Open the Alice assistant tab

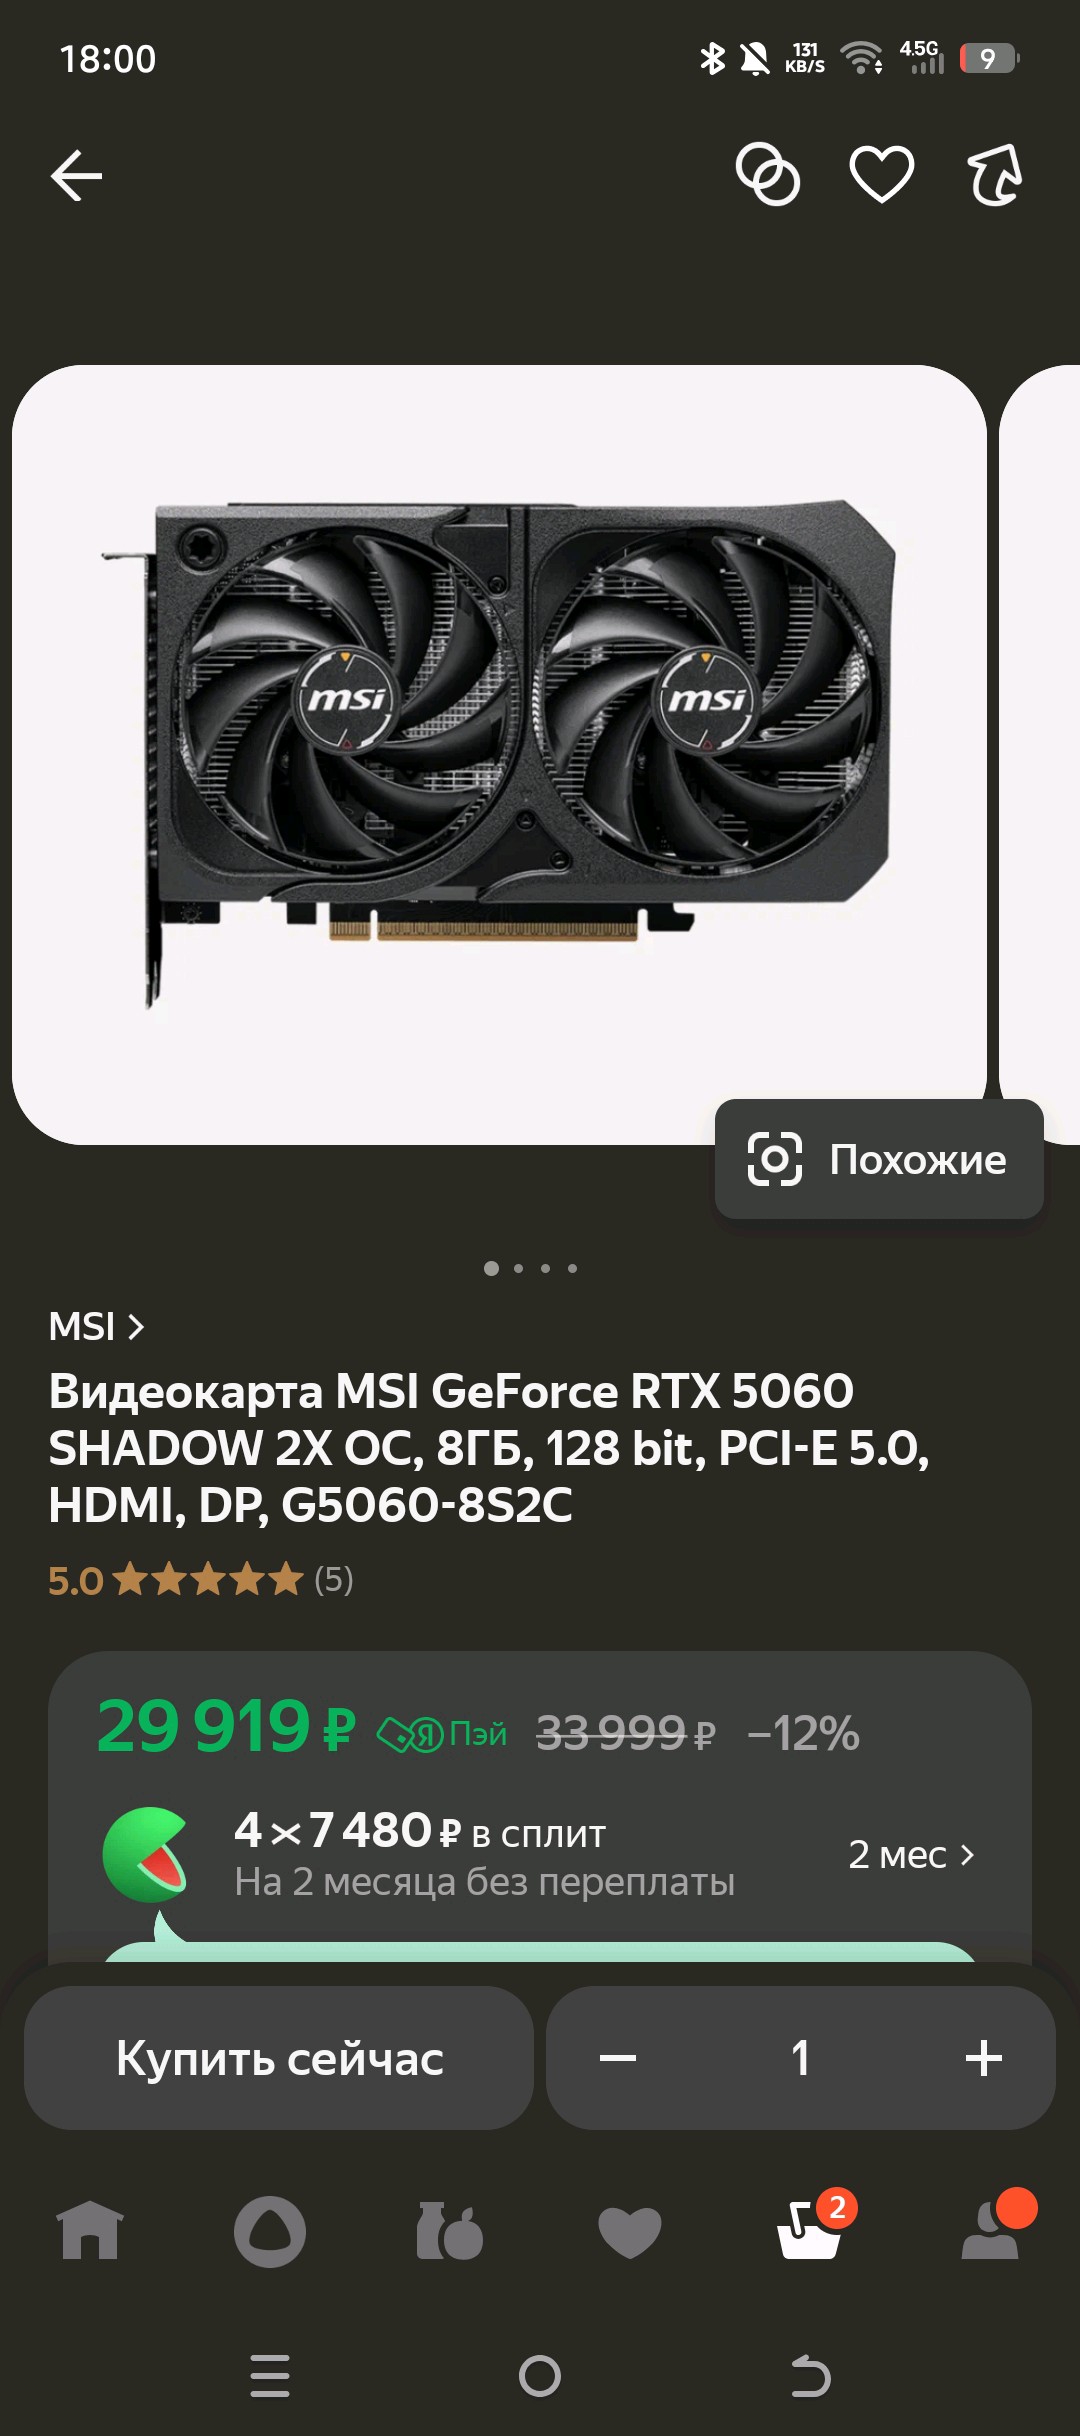click(x=270, y=2231)
